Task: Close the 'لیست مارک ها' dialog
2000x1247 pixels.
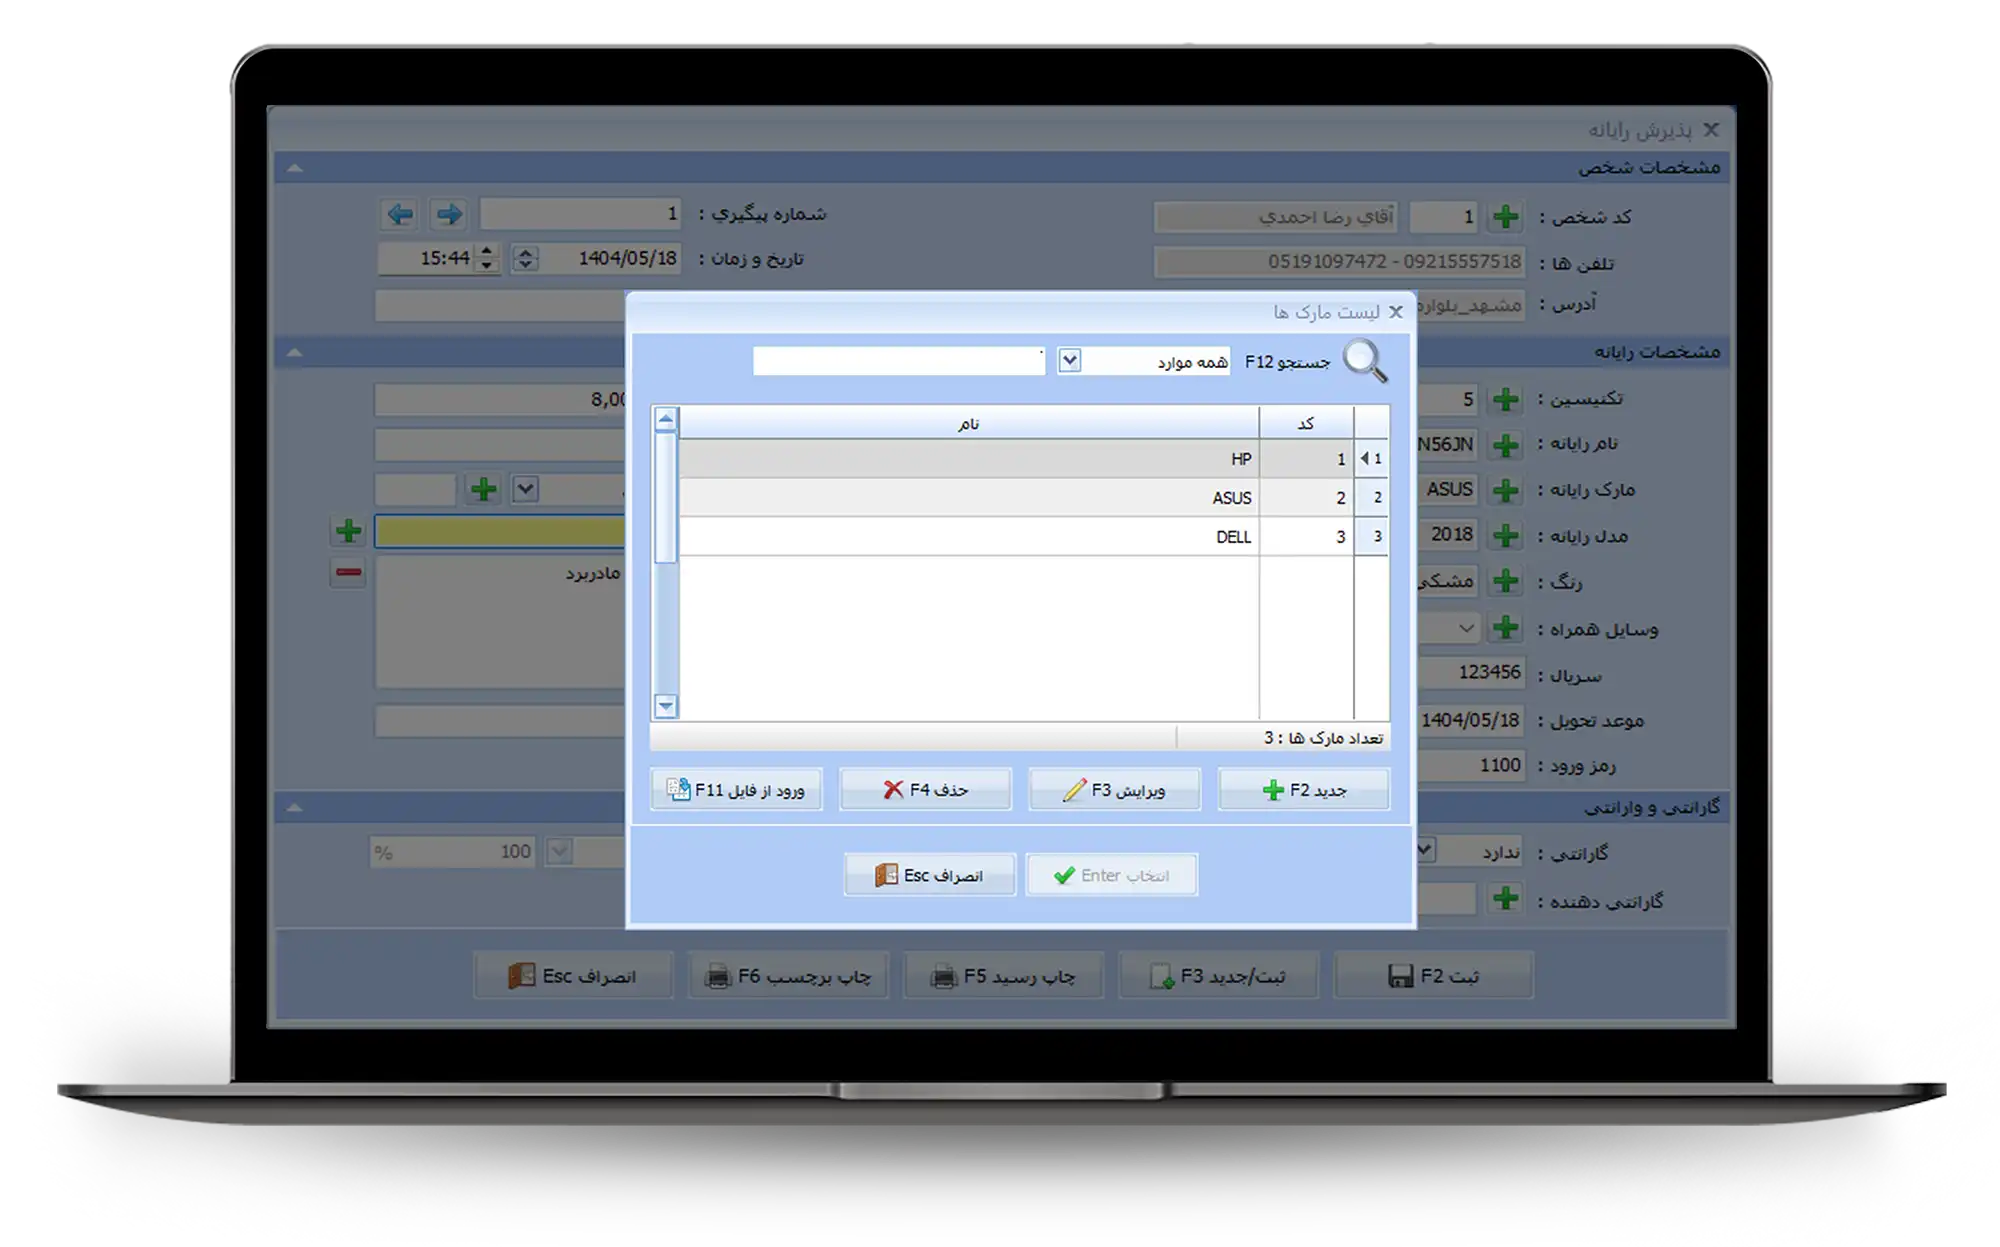Action: (x=1396, y=312)
